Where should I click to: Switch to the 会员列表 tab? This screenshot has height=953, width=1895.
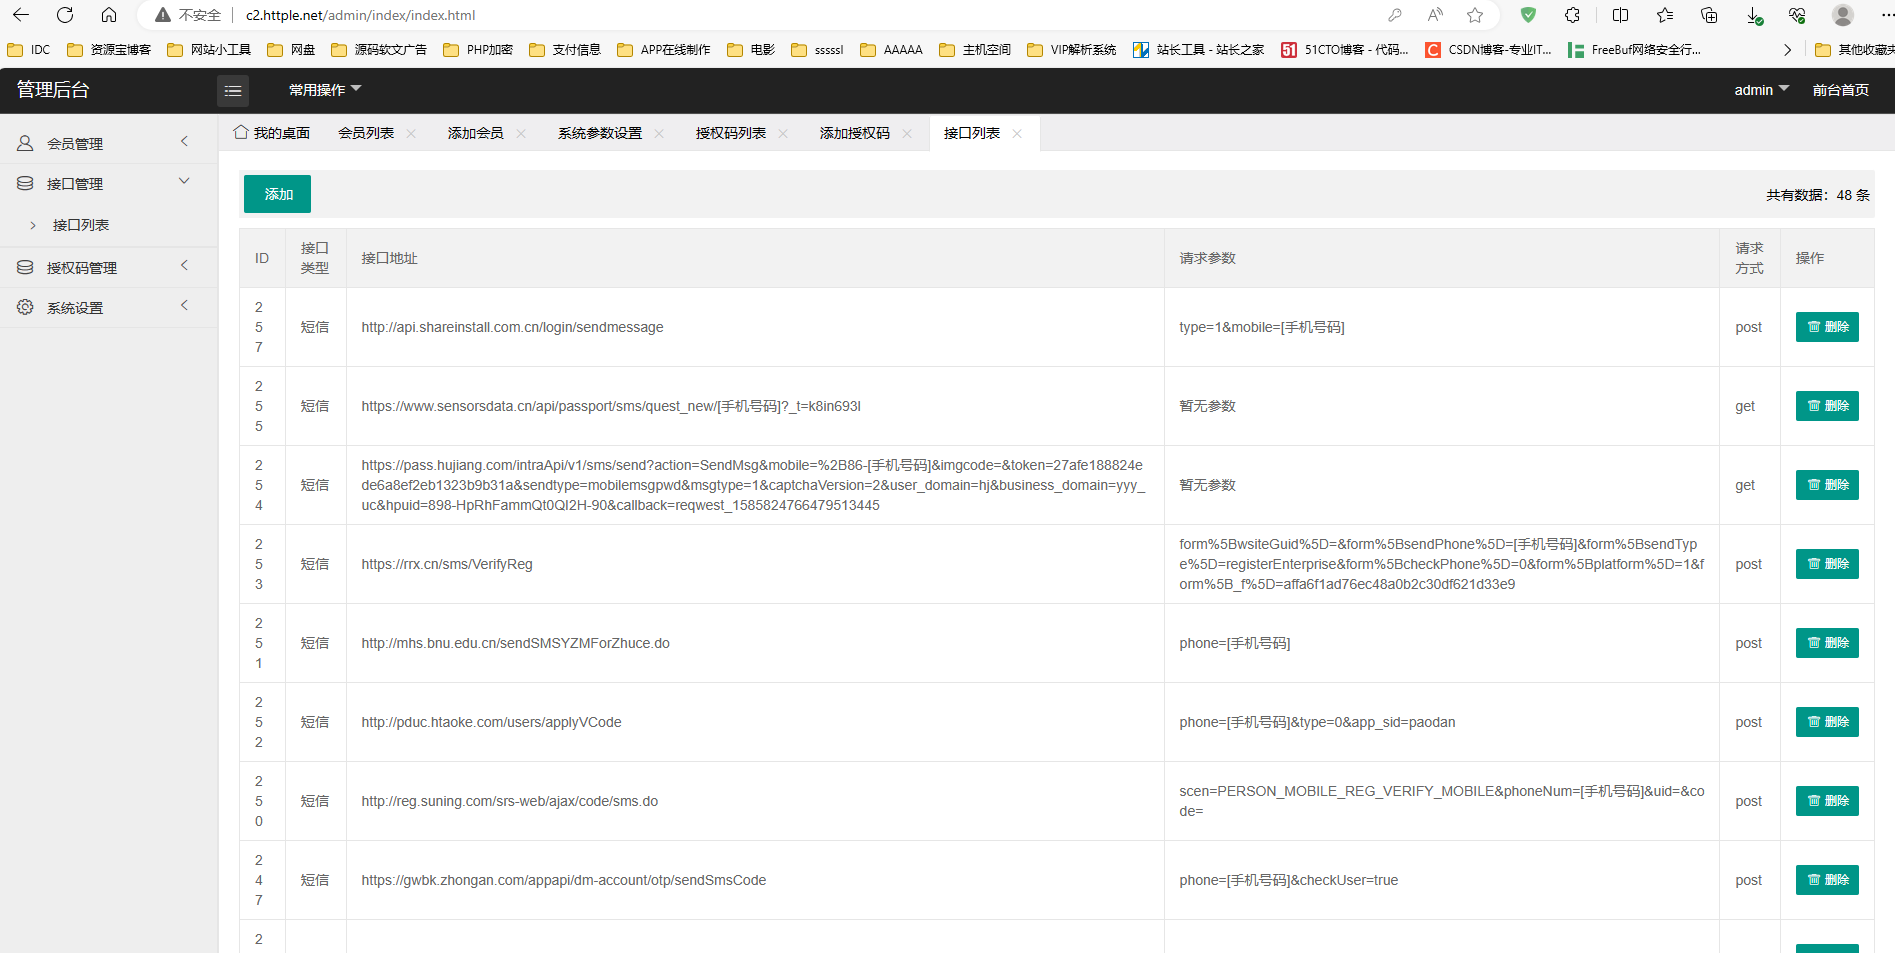click(x=366, y=133)
